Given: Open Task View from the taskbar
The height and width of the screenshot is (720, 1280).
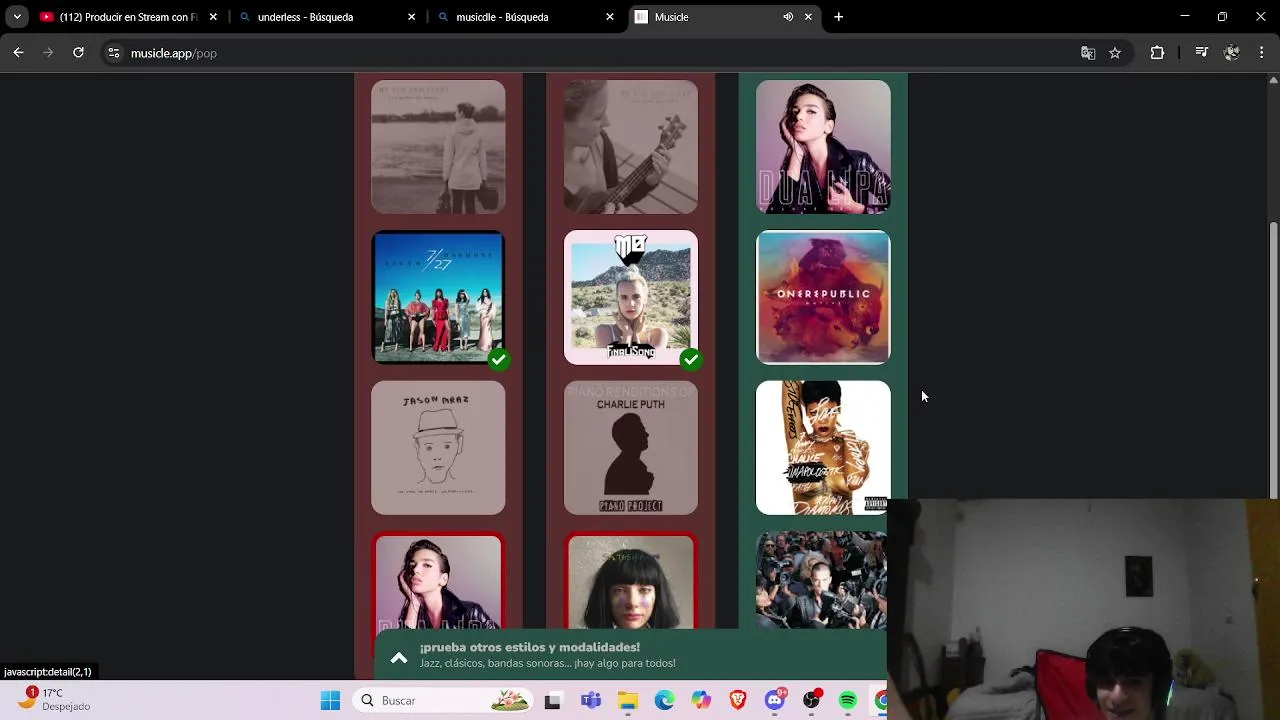Looking at the screenshot, I should (552, 701).
